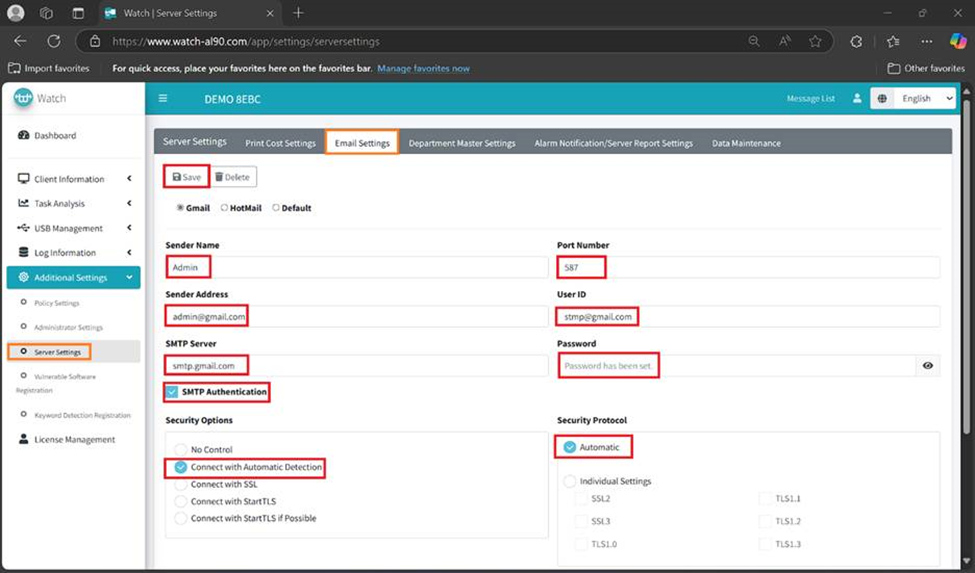
Task: Toggle the SMTP Authentication checkbox
Action: point(173,392)
